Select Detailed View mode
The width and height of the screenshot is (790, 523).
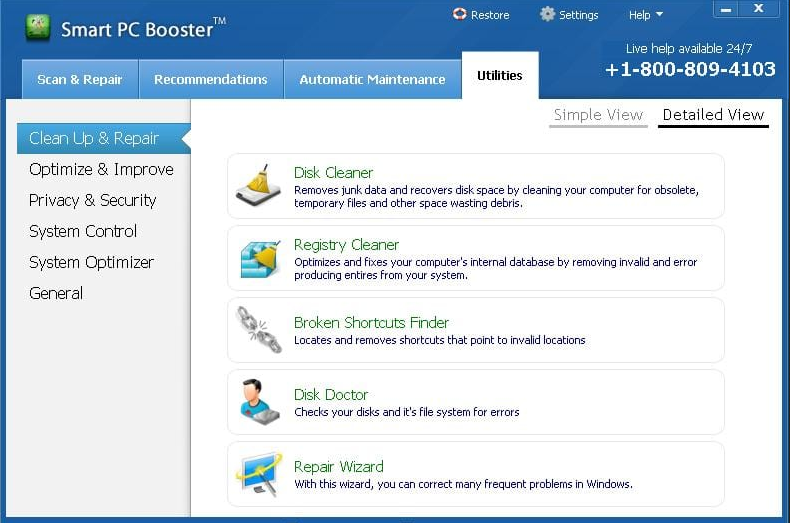coord(713,115)
